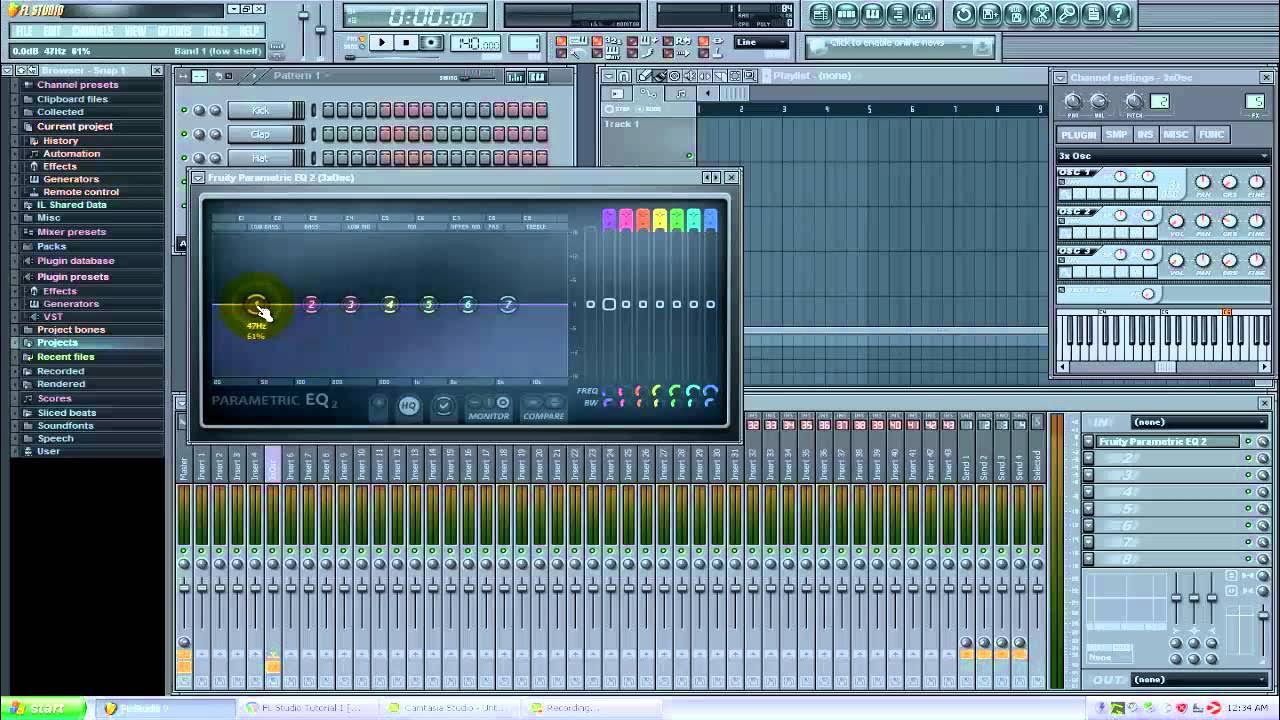Click the swing slider in the step sequencer
This screenshot has width=1280, height=720.
478,77
